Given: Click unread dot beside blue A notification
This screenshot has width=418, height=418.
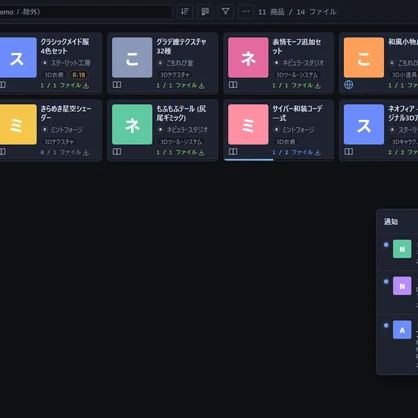Looking at the screenshot, I should click(386, 325).
